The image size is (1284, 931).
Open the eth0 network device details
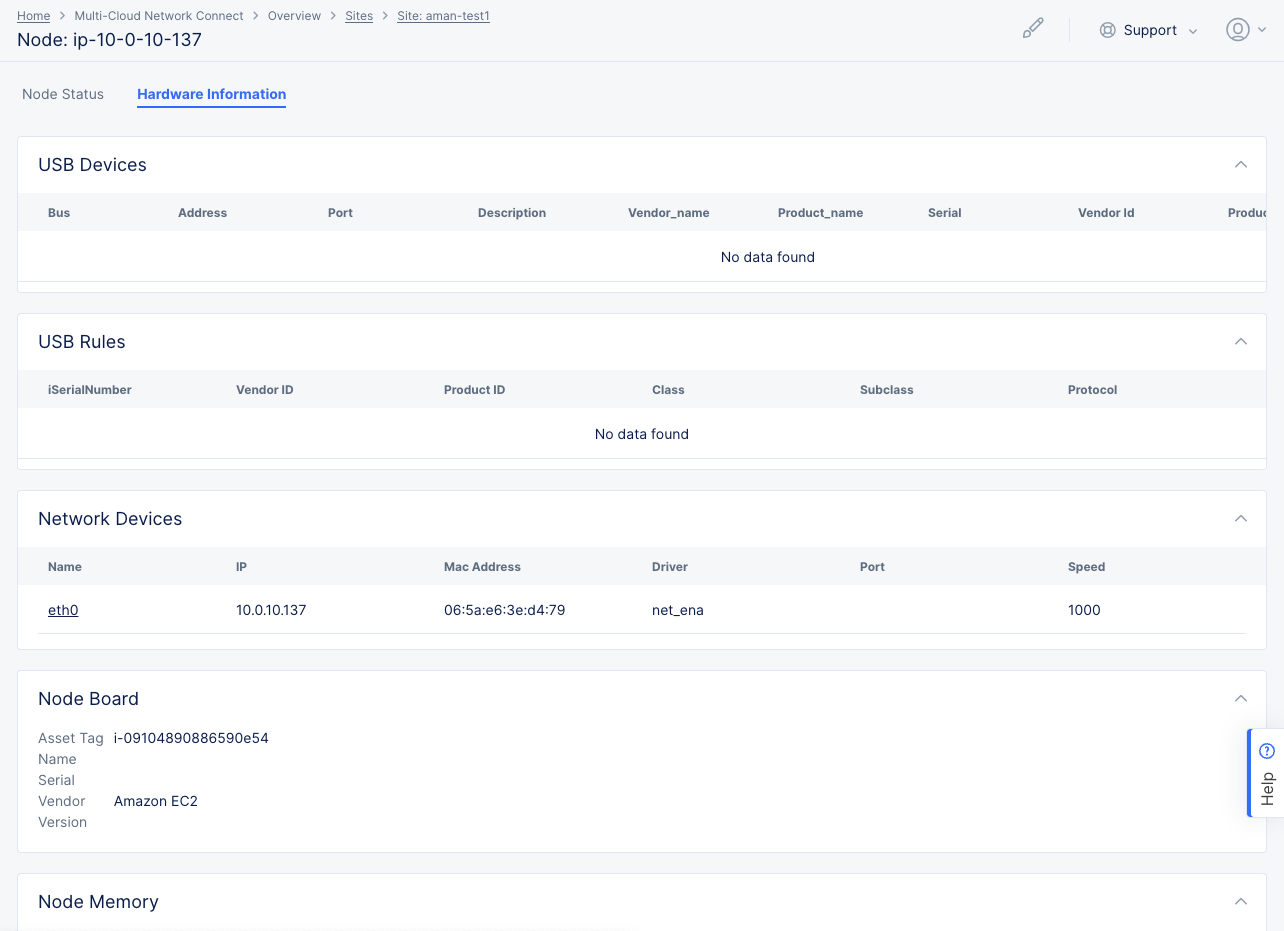[x=63, y=609]
